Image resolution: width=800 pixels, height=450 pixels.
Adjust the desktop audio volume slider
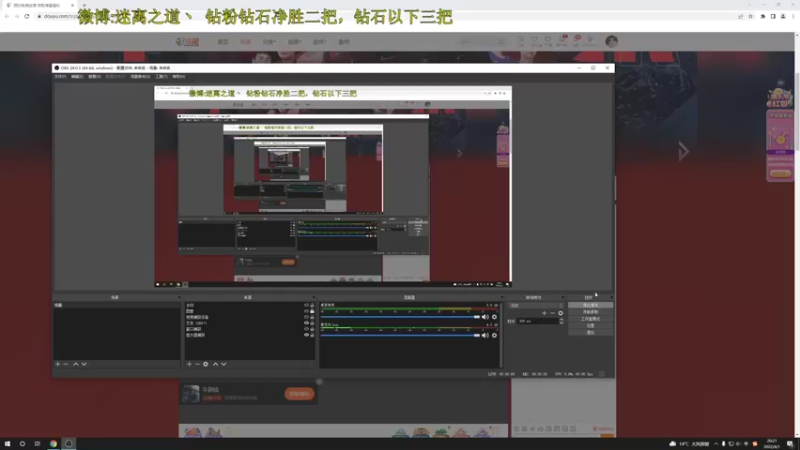[401, 317]
